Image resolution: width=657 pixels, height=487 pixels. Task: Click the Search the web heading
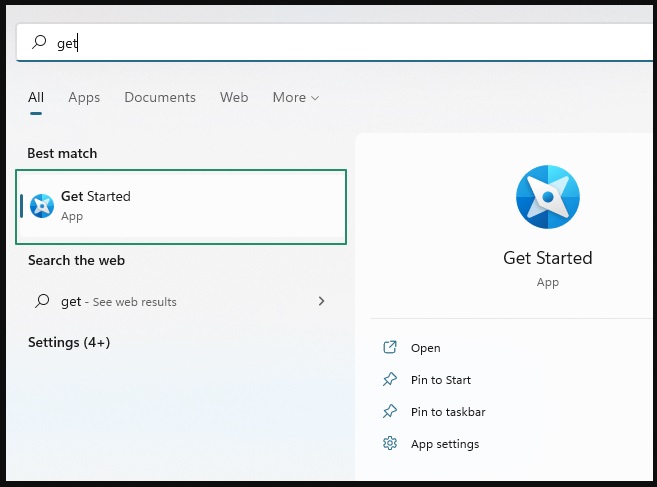coord(76,260)
